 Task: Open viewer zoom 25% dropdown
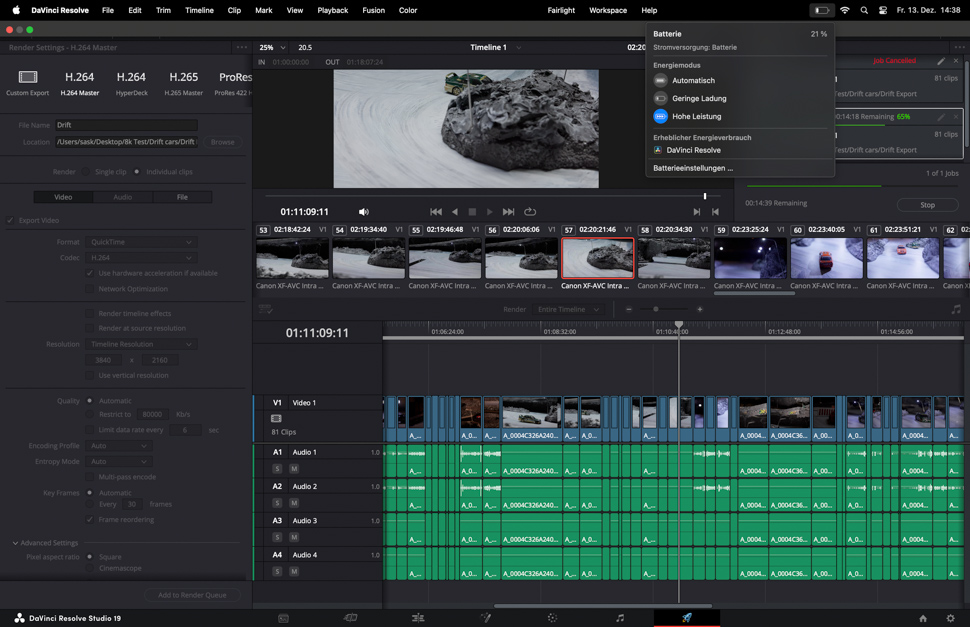click(x=273, y=47)
